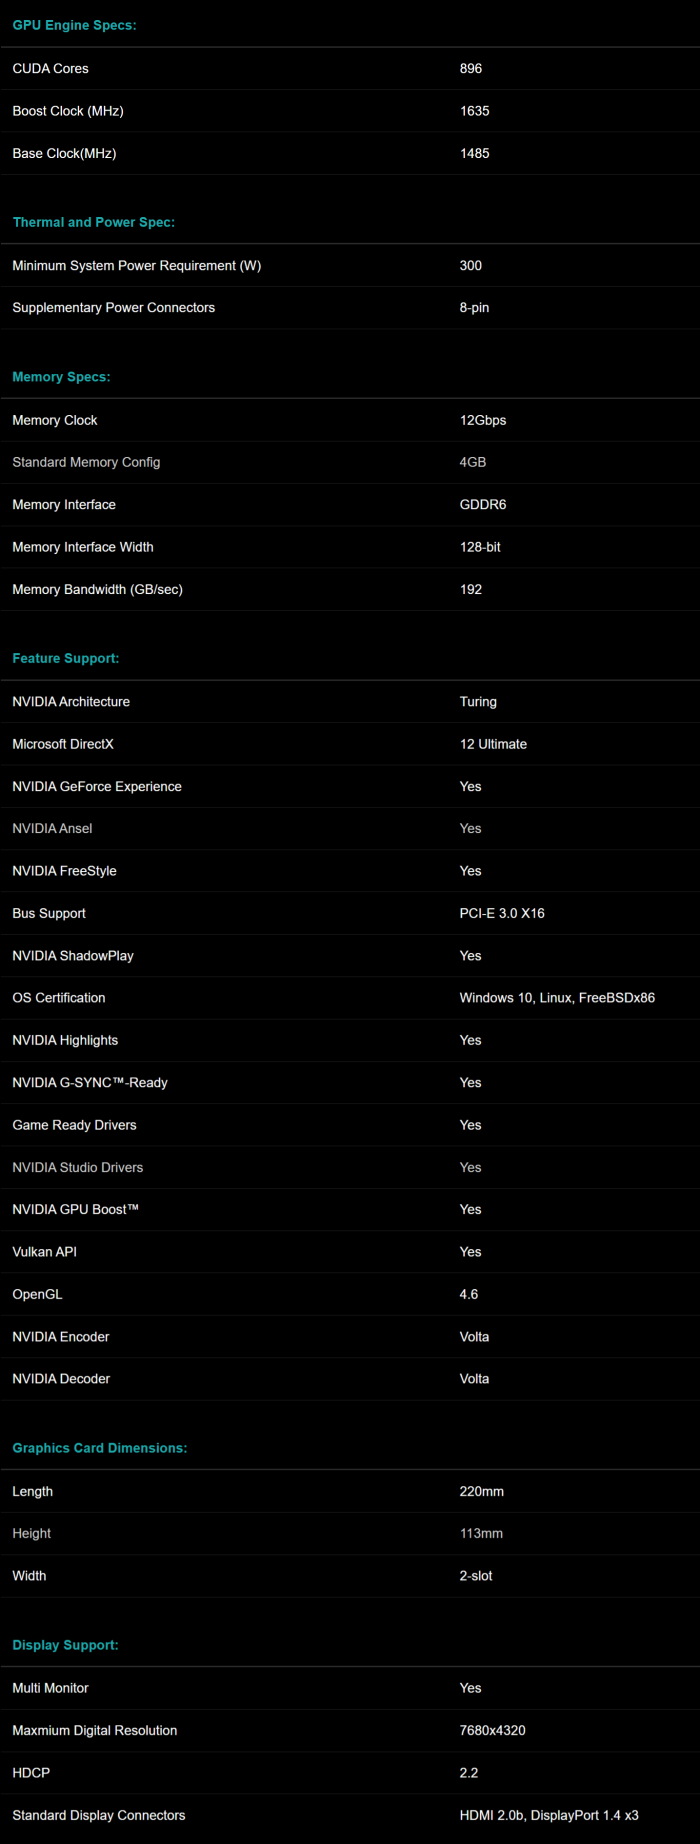Click the "Memory Specs:" heading
Image resolution: width=700 pixels, height=1844 pixels.
[x=61, y=377]
